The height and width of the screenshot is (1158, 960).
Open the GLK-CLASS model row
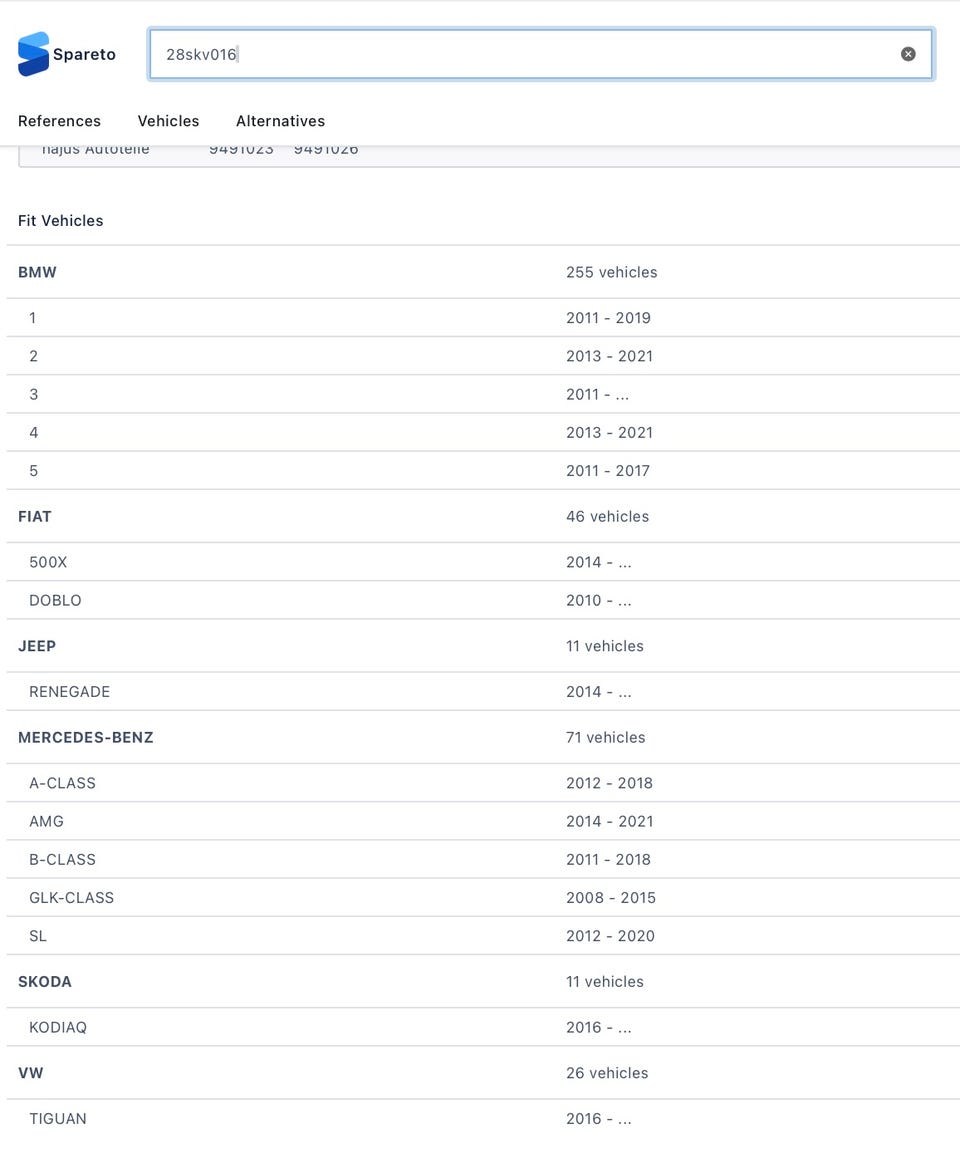click(483, 897)
